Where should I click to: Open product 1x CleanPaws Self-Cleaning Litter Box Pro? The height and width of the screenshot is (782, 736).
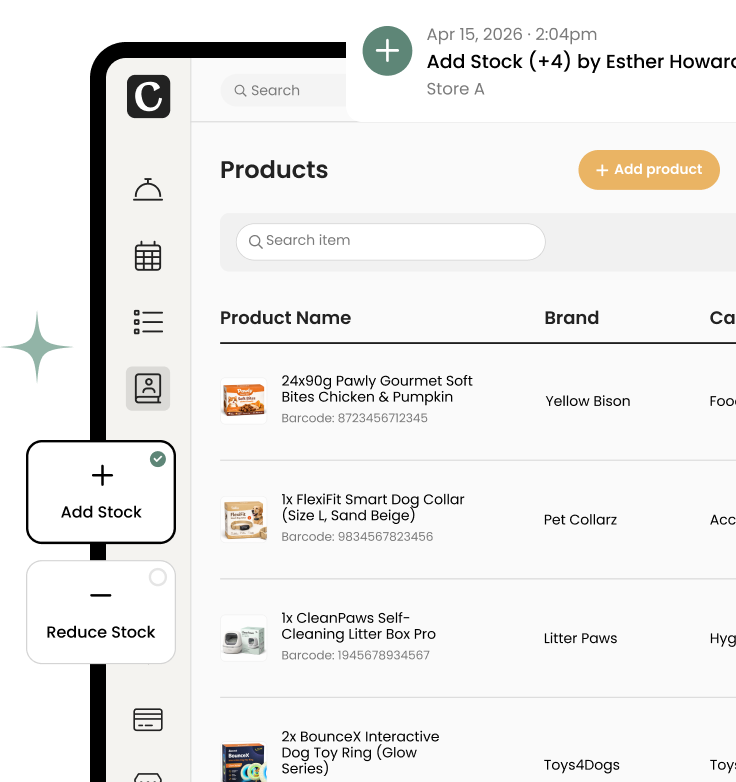[x=358, y=626]
